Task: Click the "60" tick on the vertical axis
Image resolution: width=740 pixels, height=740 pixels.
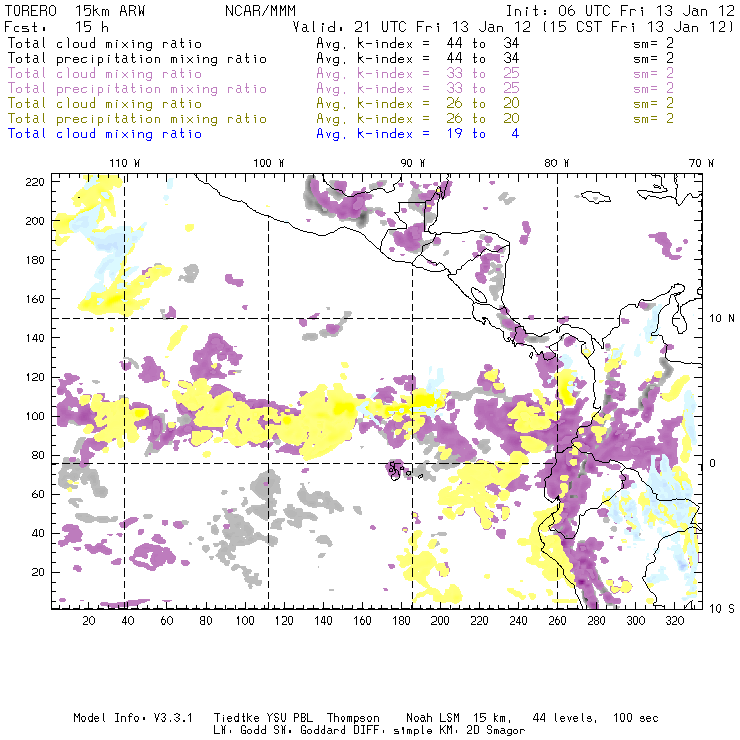Action: [x=38, y=494]
